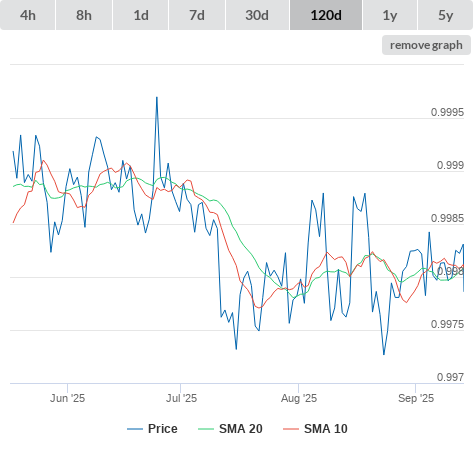Open the 7d chart view

coord(197,15)
